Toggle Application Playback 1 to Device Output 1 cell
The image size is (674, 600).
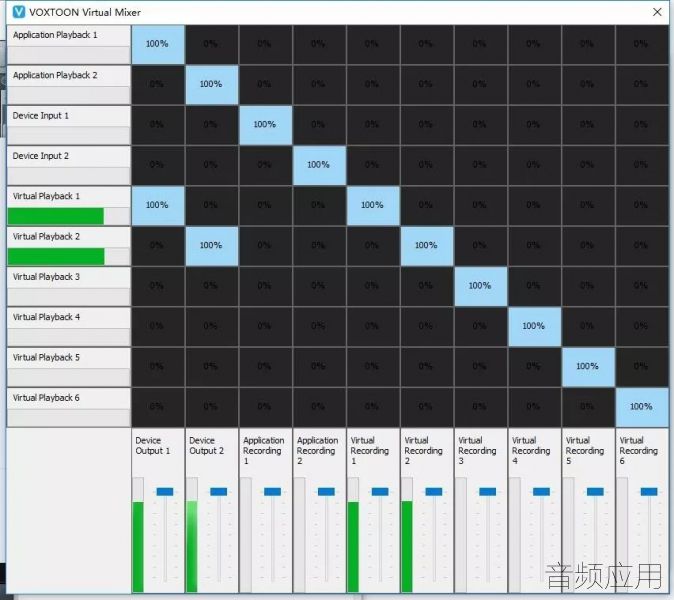click(158, 45)
